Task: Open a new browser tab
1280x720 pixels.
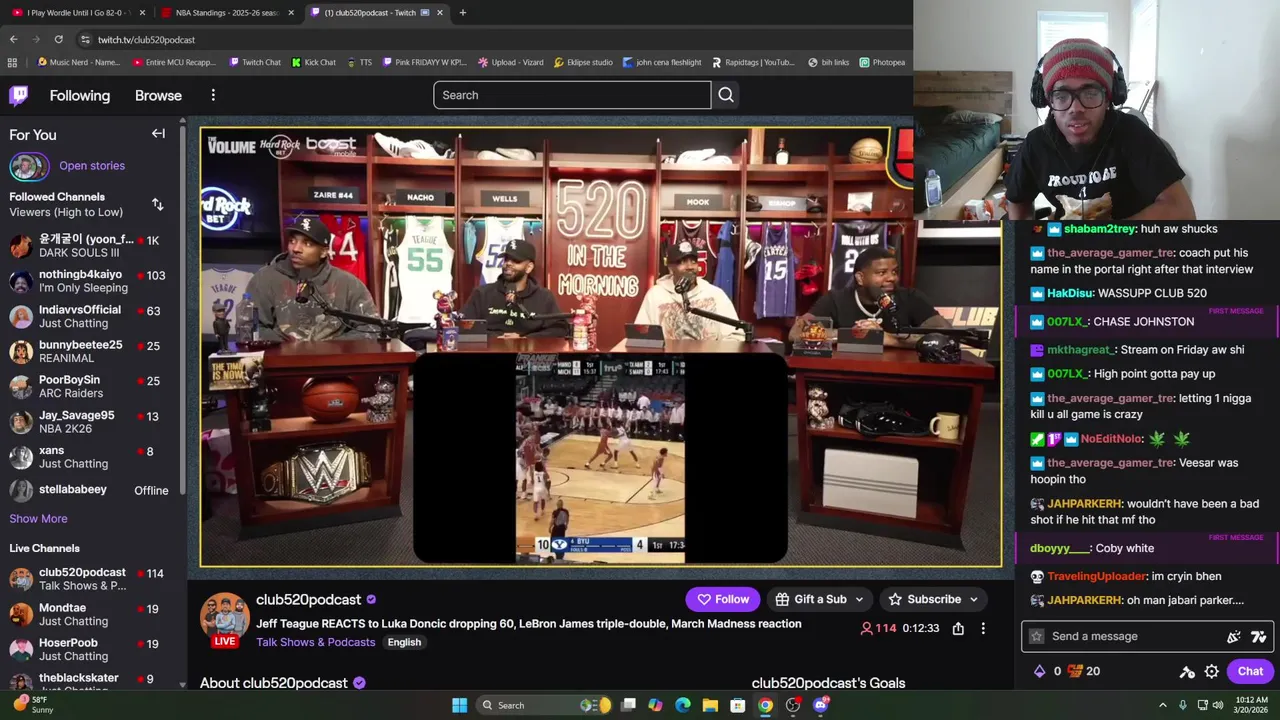Action: tap(462, 13)
